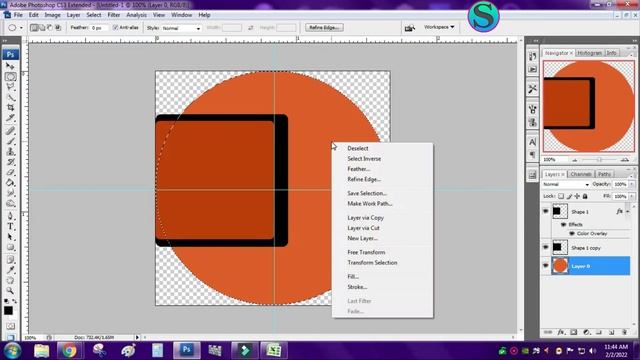Switch to the Channels tab

point(580,174)
